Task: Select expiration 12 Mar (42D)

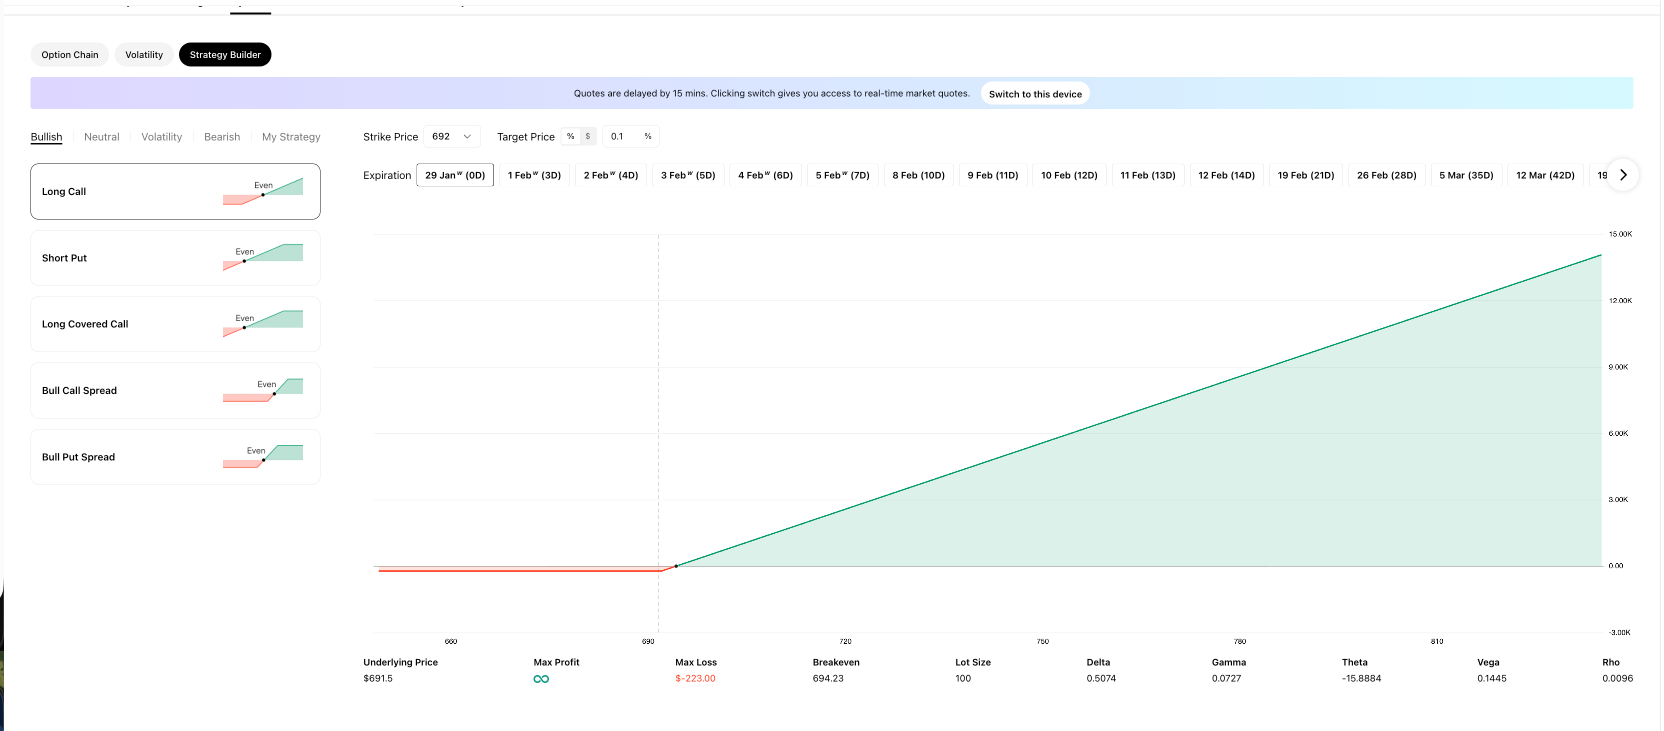Action: 1545,175
